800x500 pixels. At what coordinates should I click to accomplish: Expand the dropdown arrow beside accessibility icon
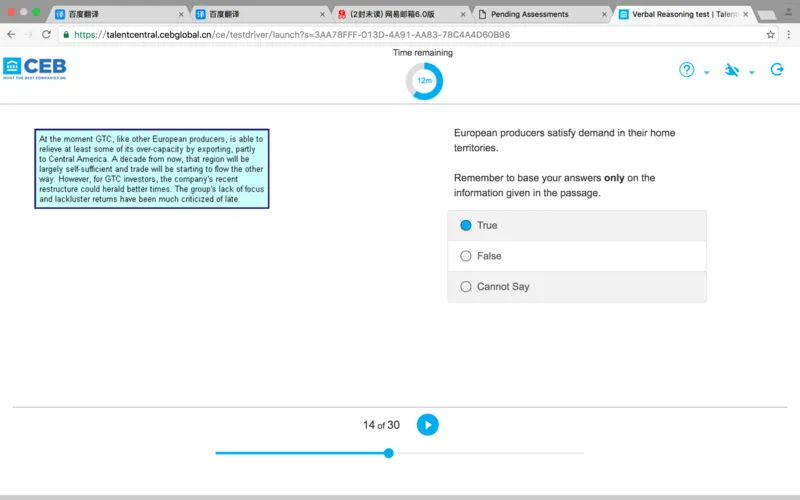(x=752, y=73)
